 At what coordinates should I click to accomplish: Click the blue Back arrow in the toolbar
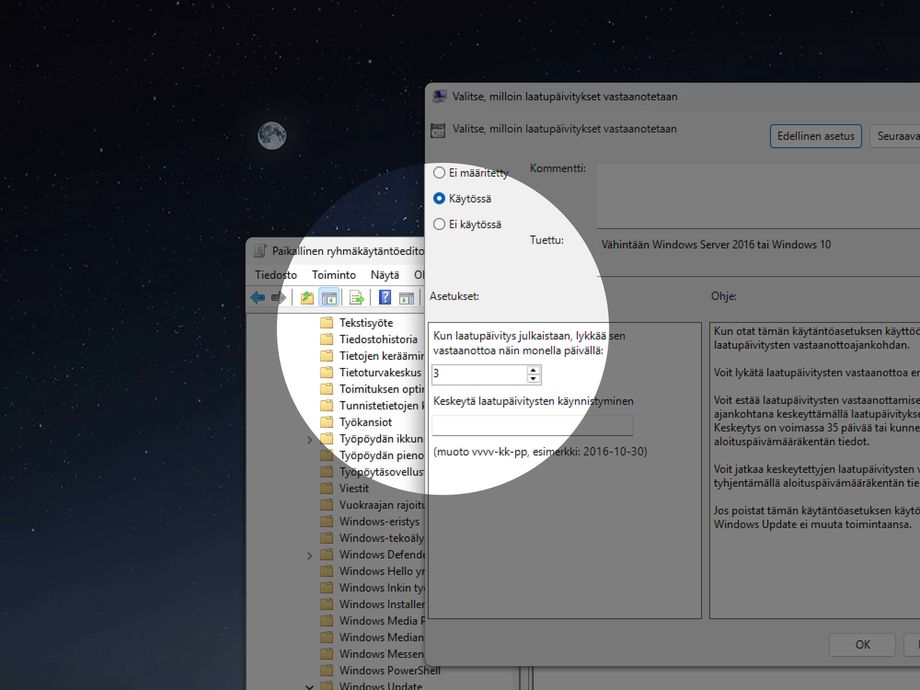click(x=258, y=298)
